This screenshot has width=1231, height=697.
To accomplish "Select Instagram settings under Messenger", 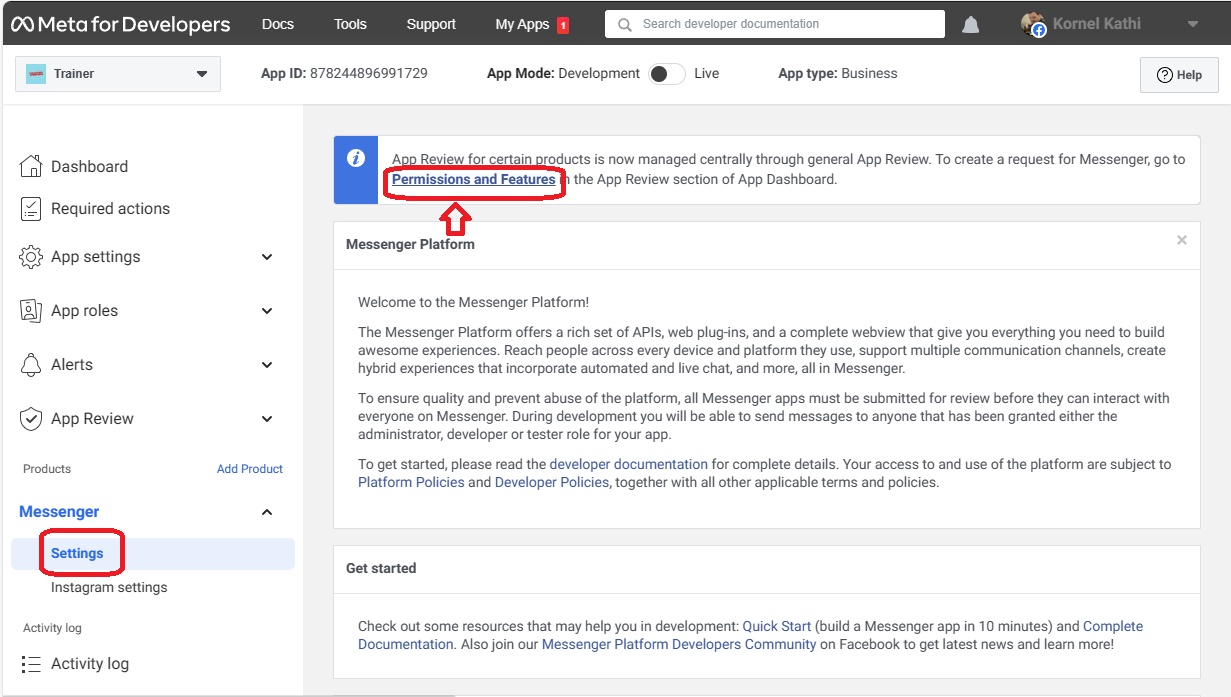I will tap(109, 587).
